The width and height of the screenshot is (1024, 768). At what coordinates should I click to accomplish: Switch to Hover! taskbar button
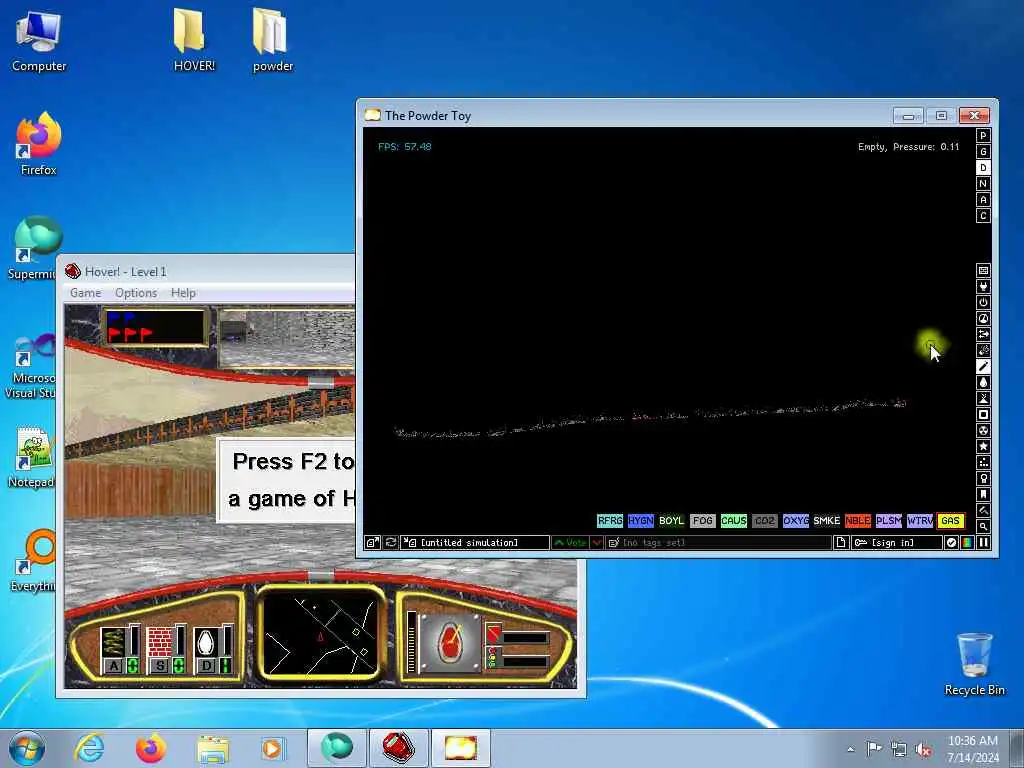[x=398, y=748]
